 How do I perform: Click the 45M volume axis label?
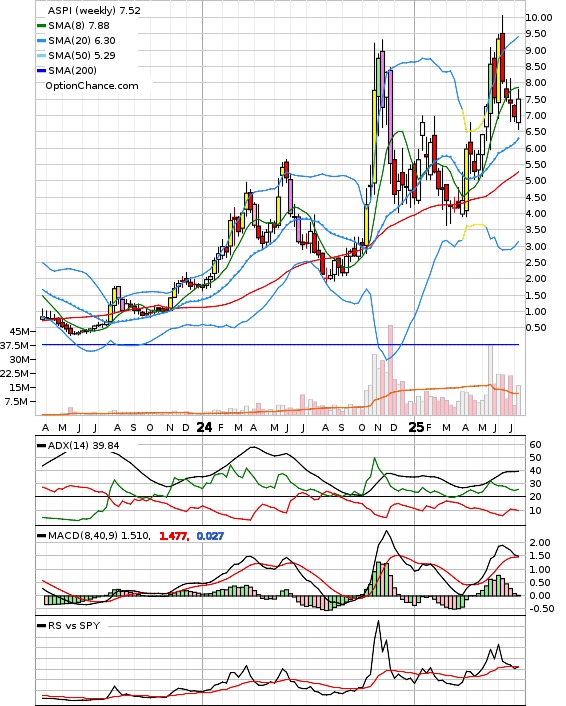19,331
